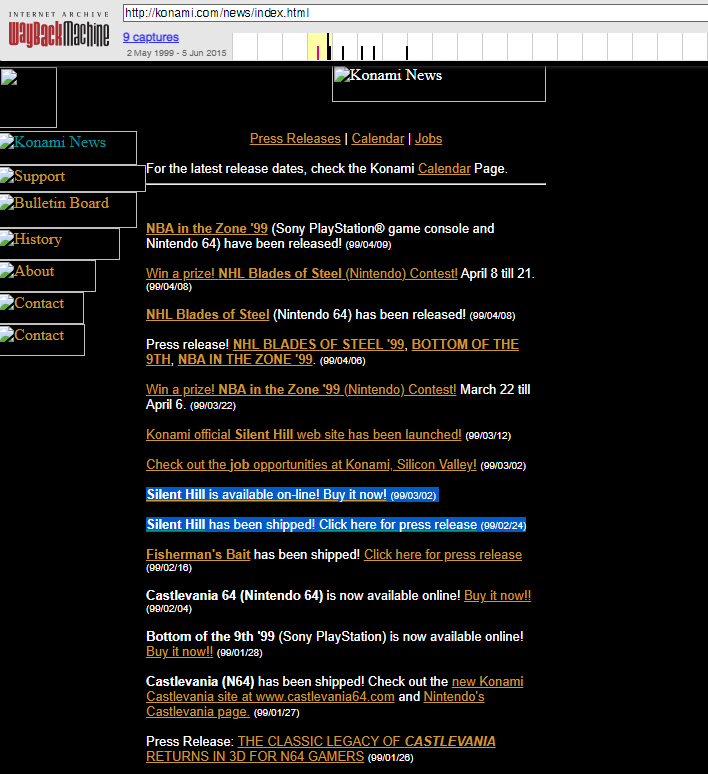Open Press Releases in the top navigation
The image size is (708, 774).
(295, 139)
